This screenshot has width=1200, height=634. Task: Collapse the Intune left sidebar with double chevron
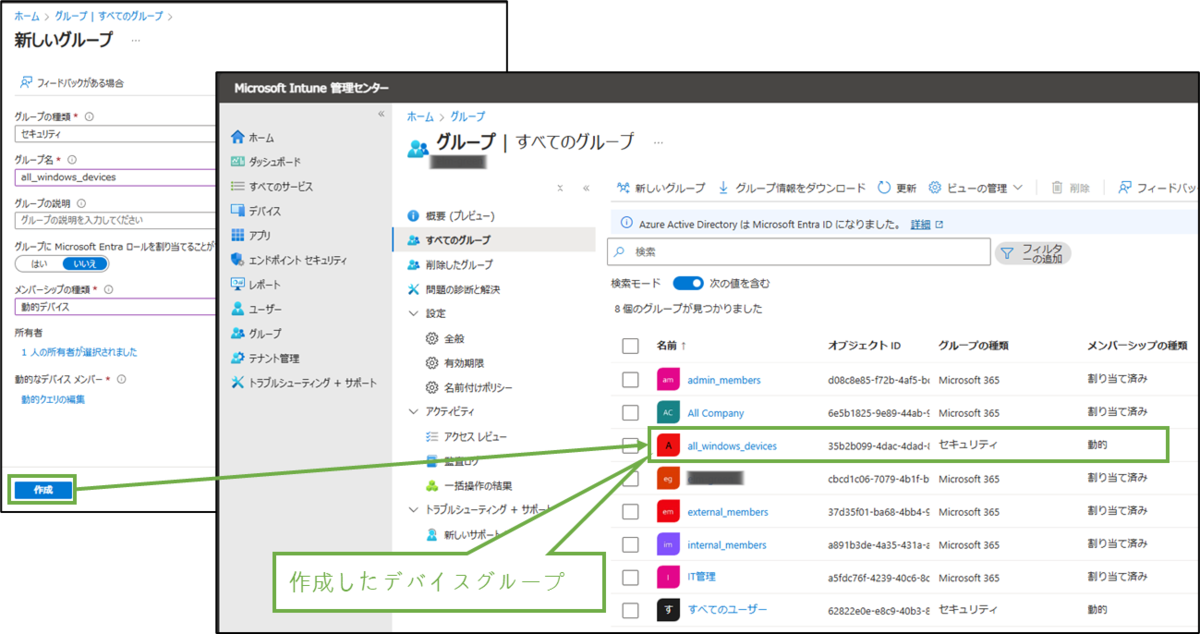(380, 114)
